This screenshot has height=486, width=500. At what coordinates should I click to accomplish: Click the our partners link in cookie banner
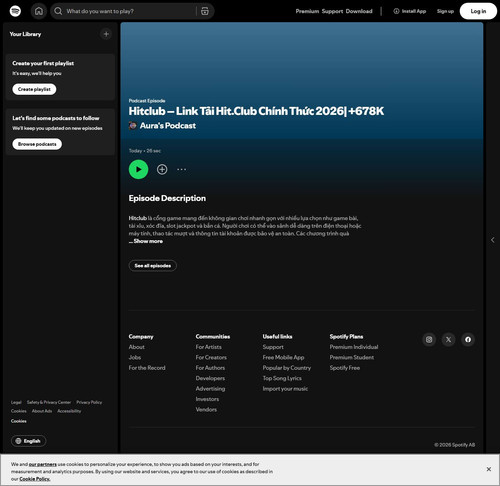(43, 464)
